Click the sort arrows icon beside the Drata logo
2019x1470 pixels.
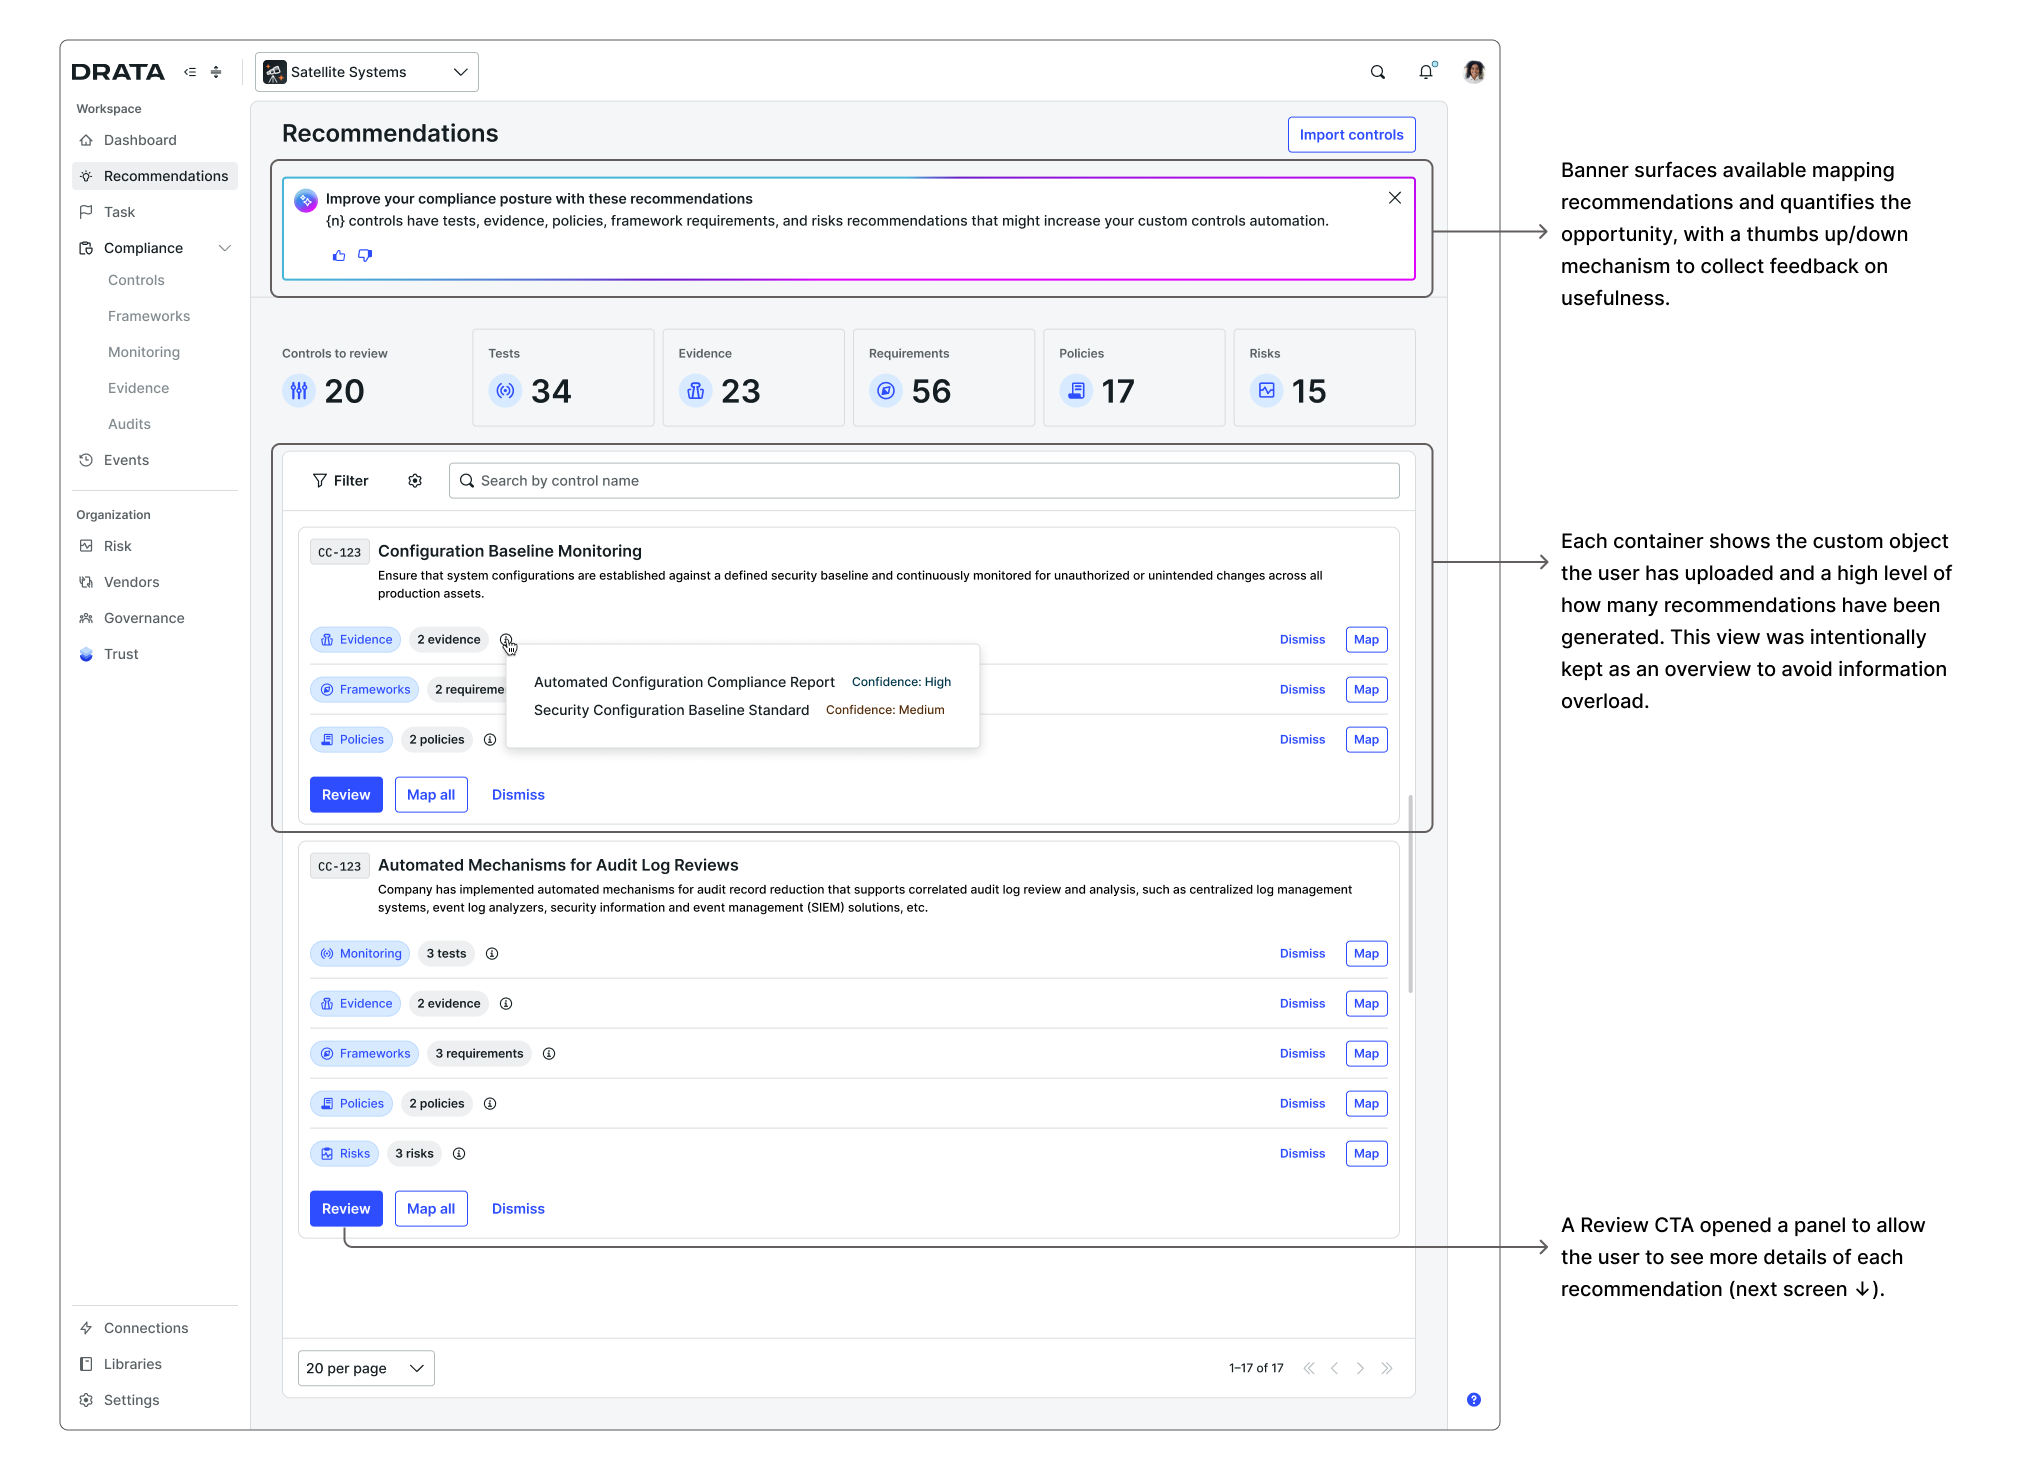click(216, 72)
